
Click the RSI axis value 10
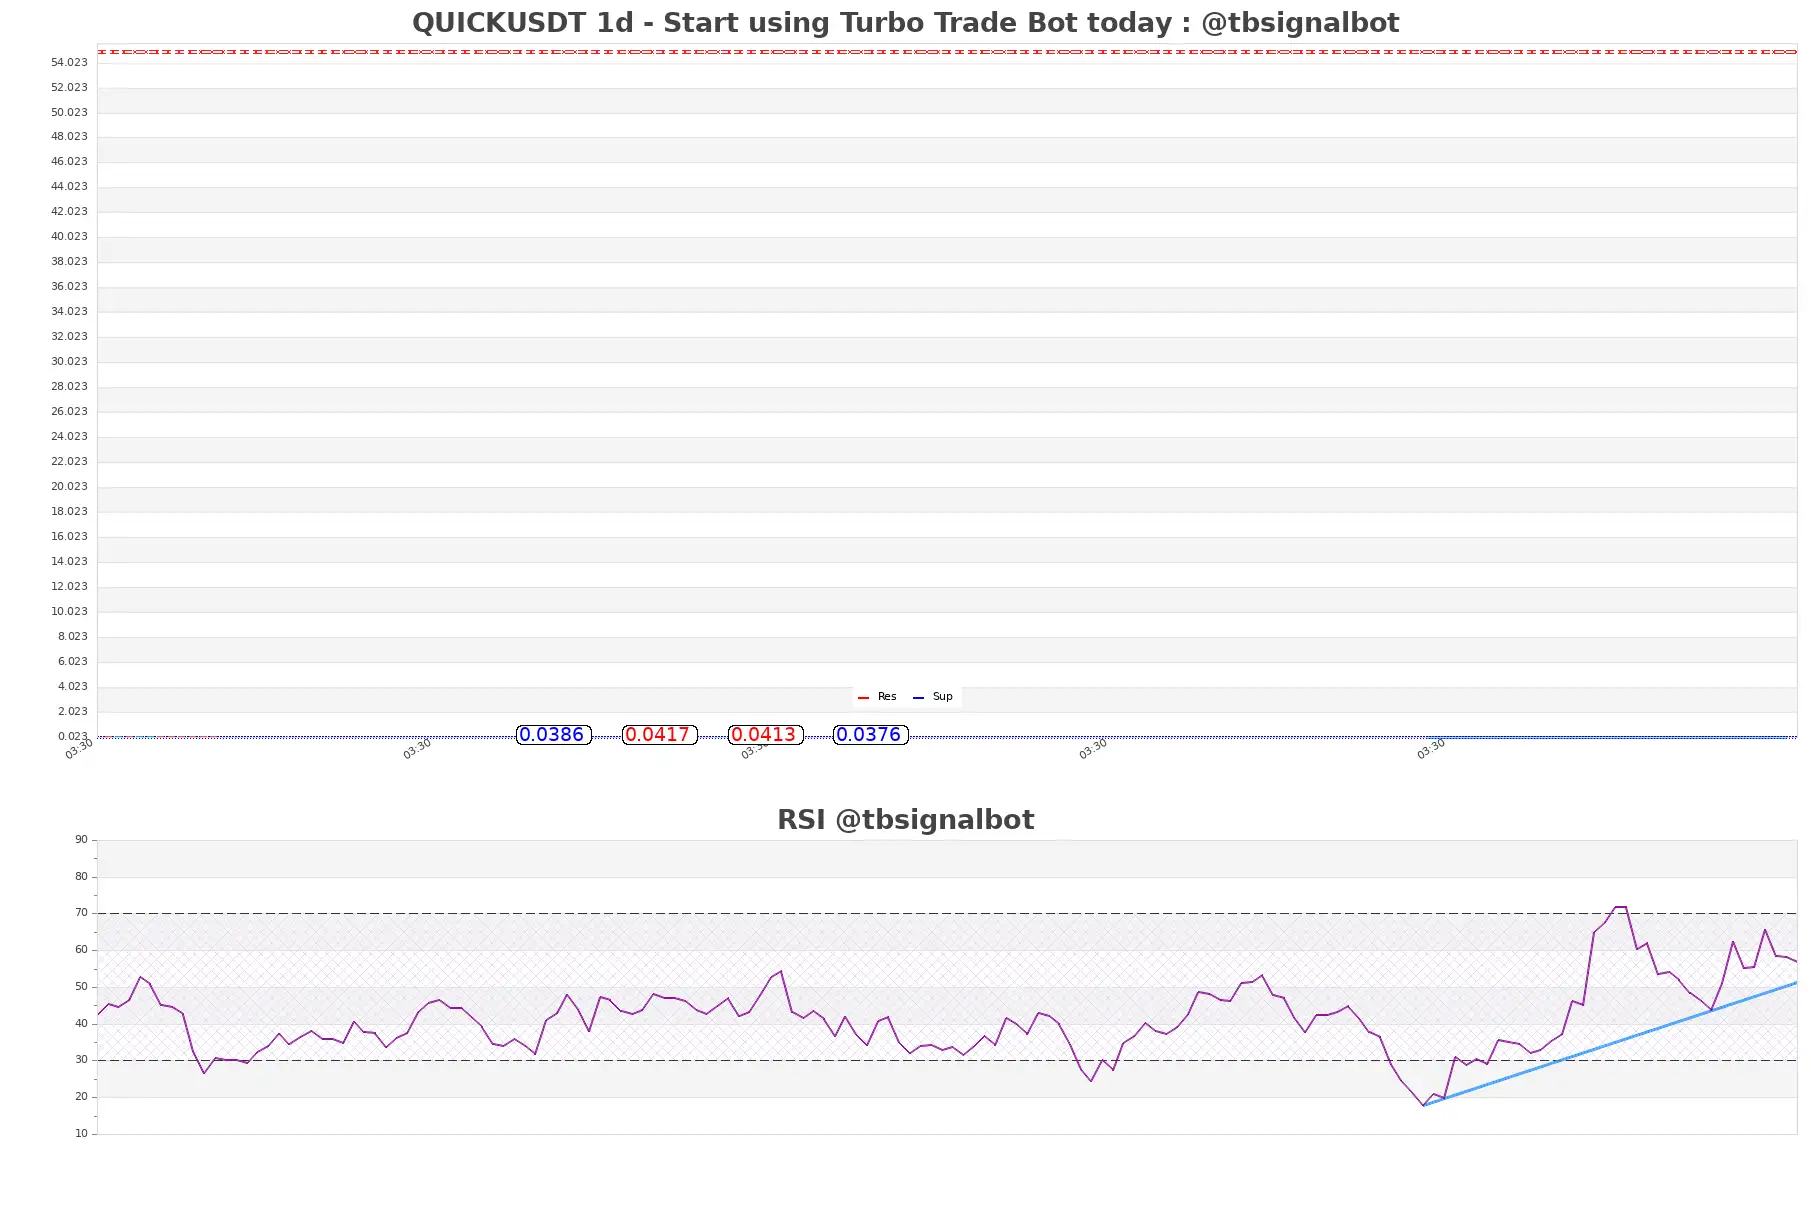pos(81,1134)
